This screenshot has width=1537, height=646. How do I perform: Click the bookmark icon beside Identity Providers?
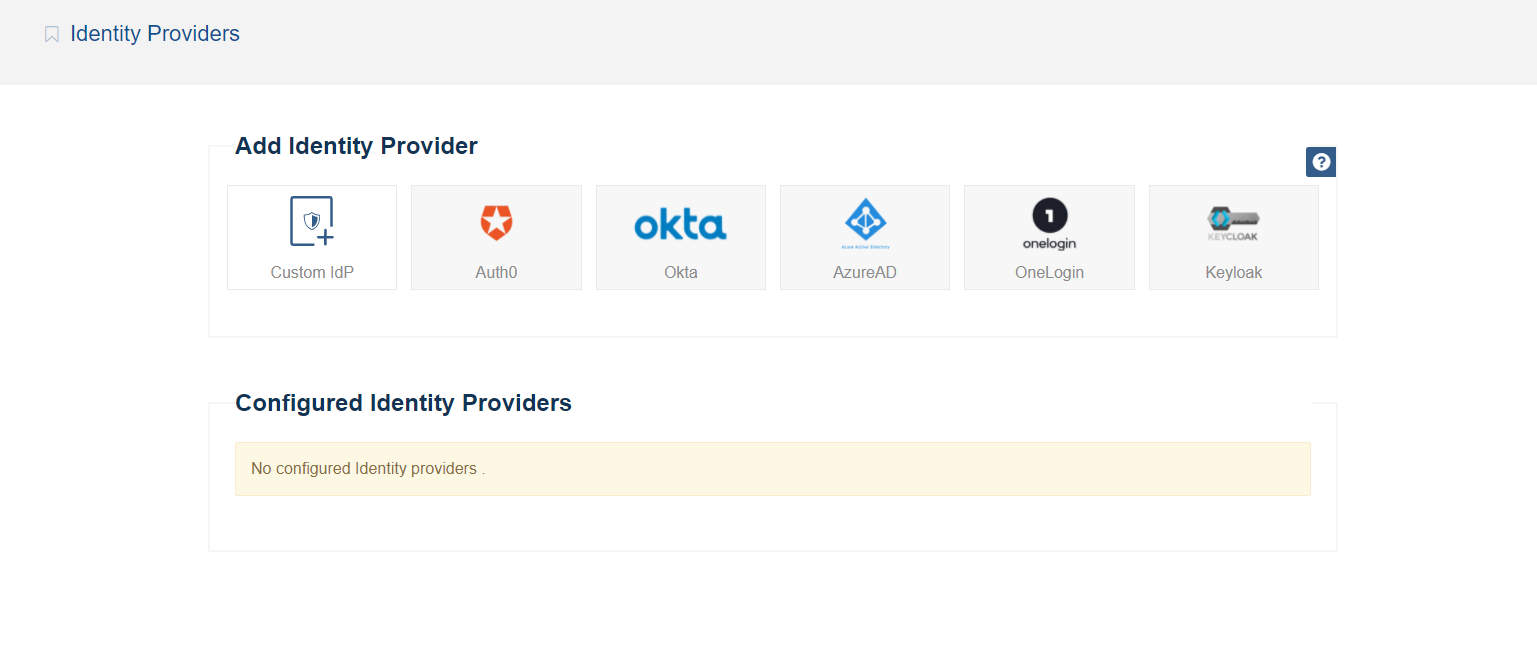pos(52,35)
